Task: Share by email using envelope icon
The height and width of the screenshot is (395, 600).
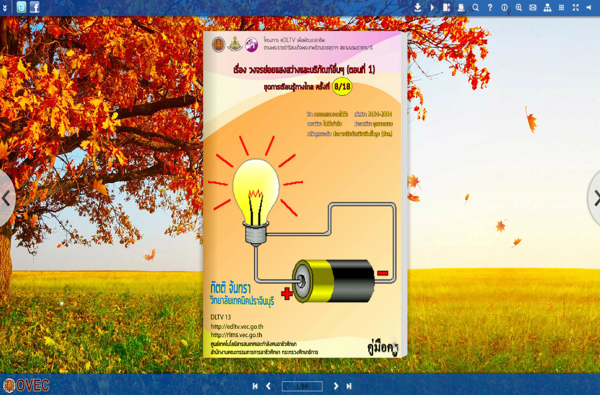Action: click(533, 7)
